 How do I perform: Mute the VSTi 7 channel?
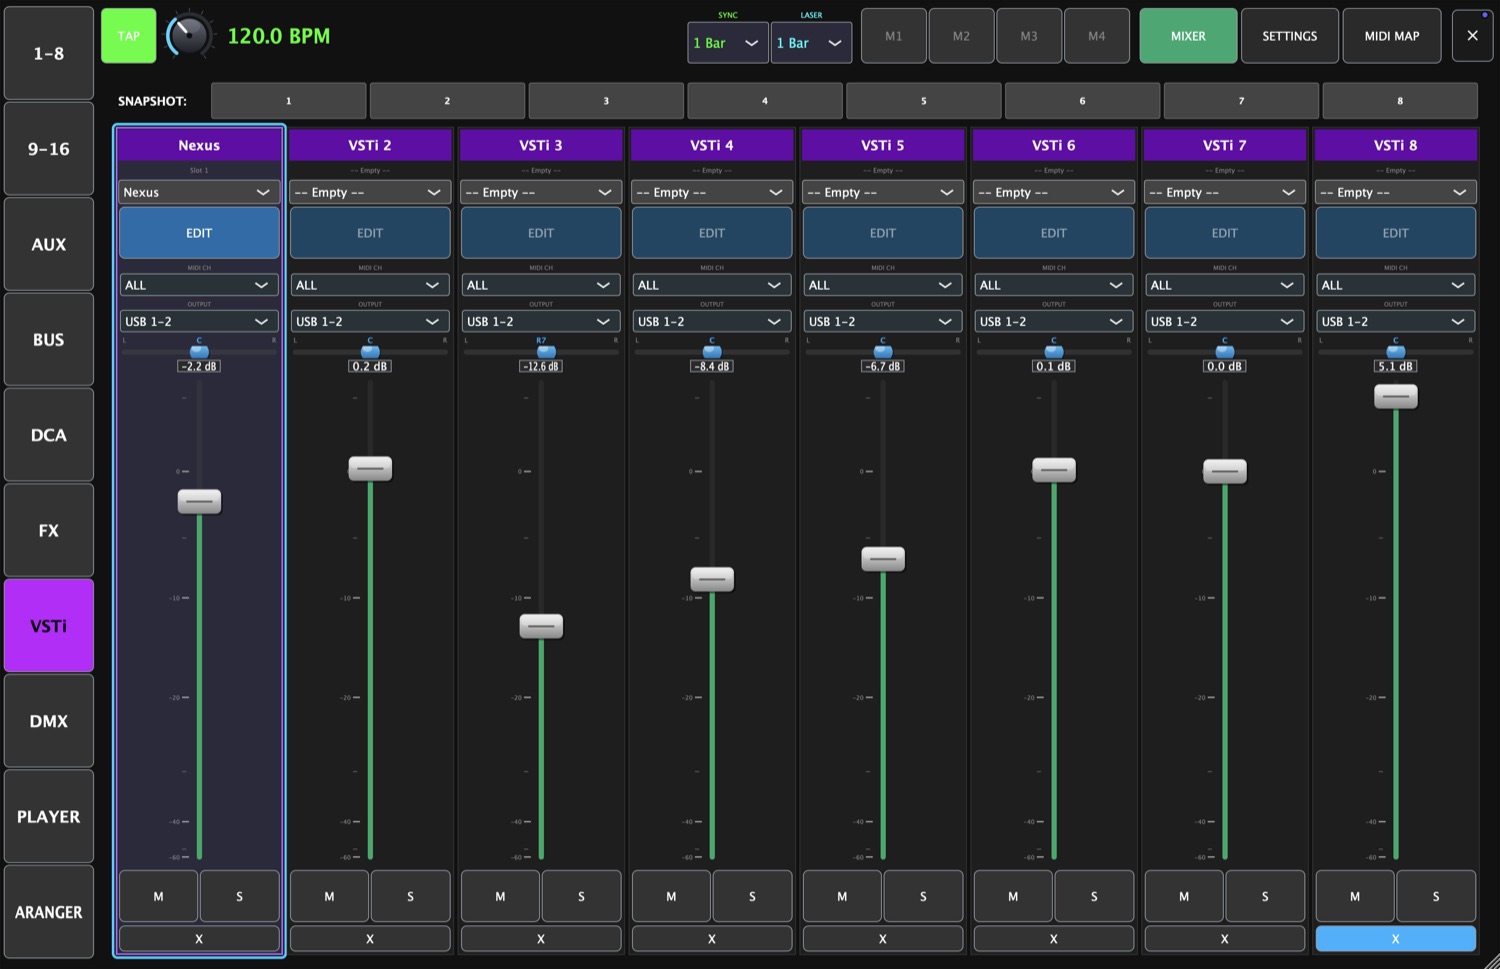coord(1184,896)
